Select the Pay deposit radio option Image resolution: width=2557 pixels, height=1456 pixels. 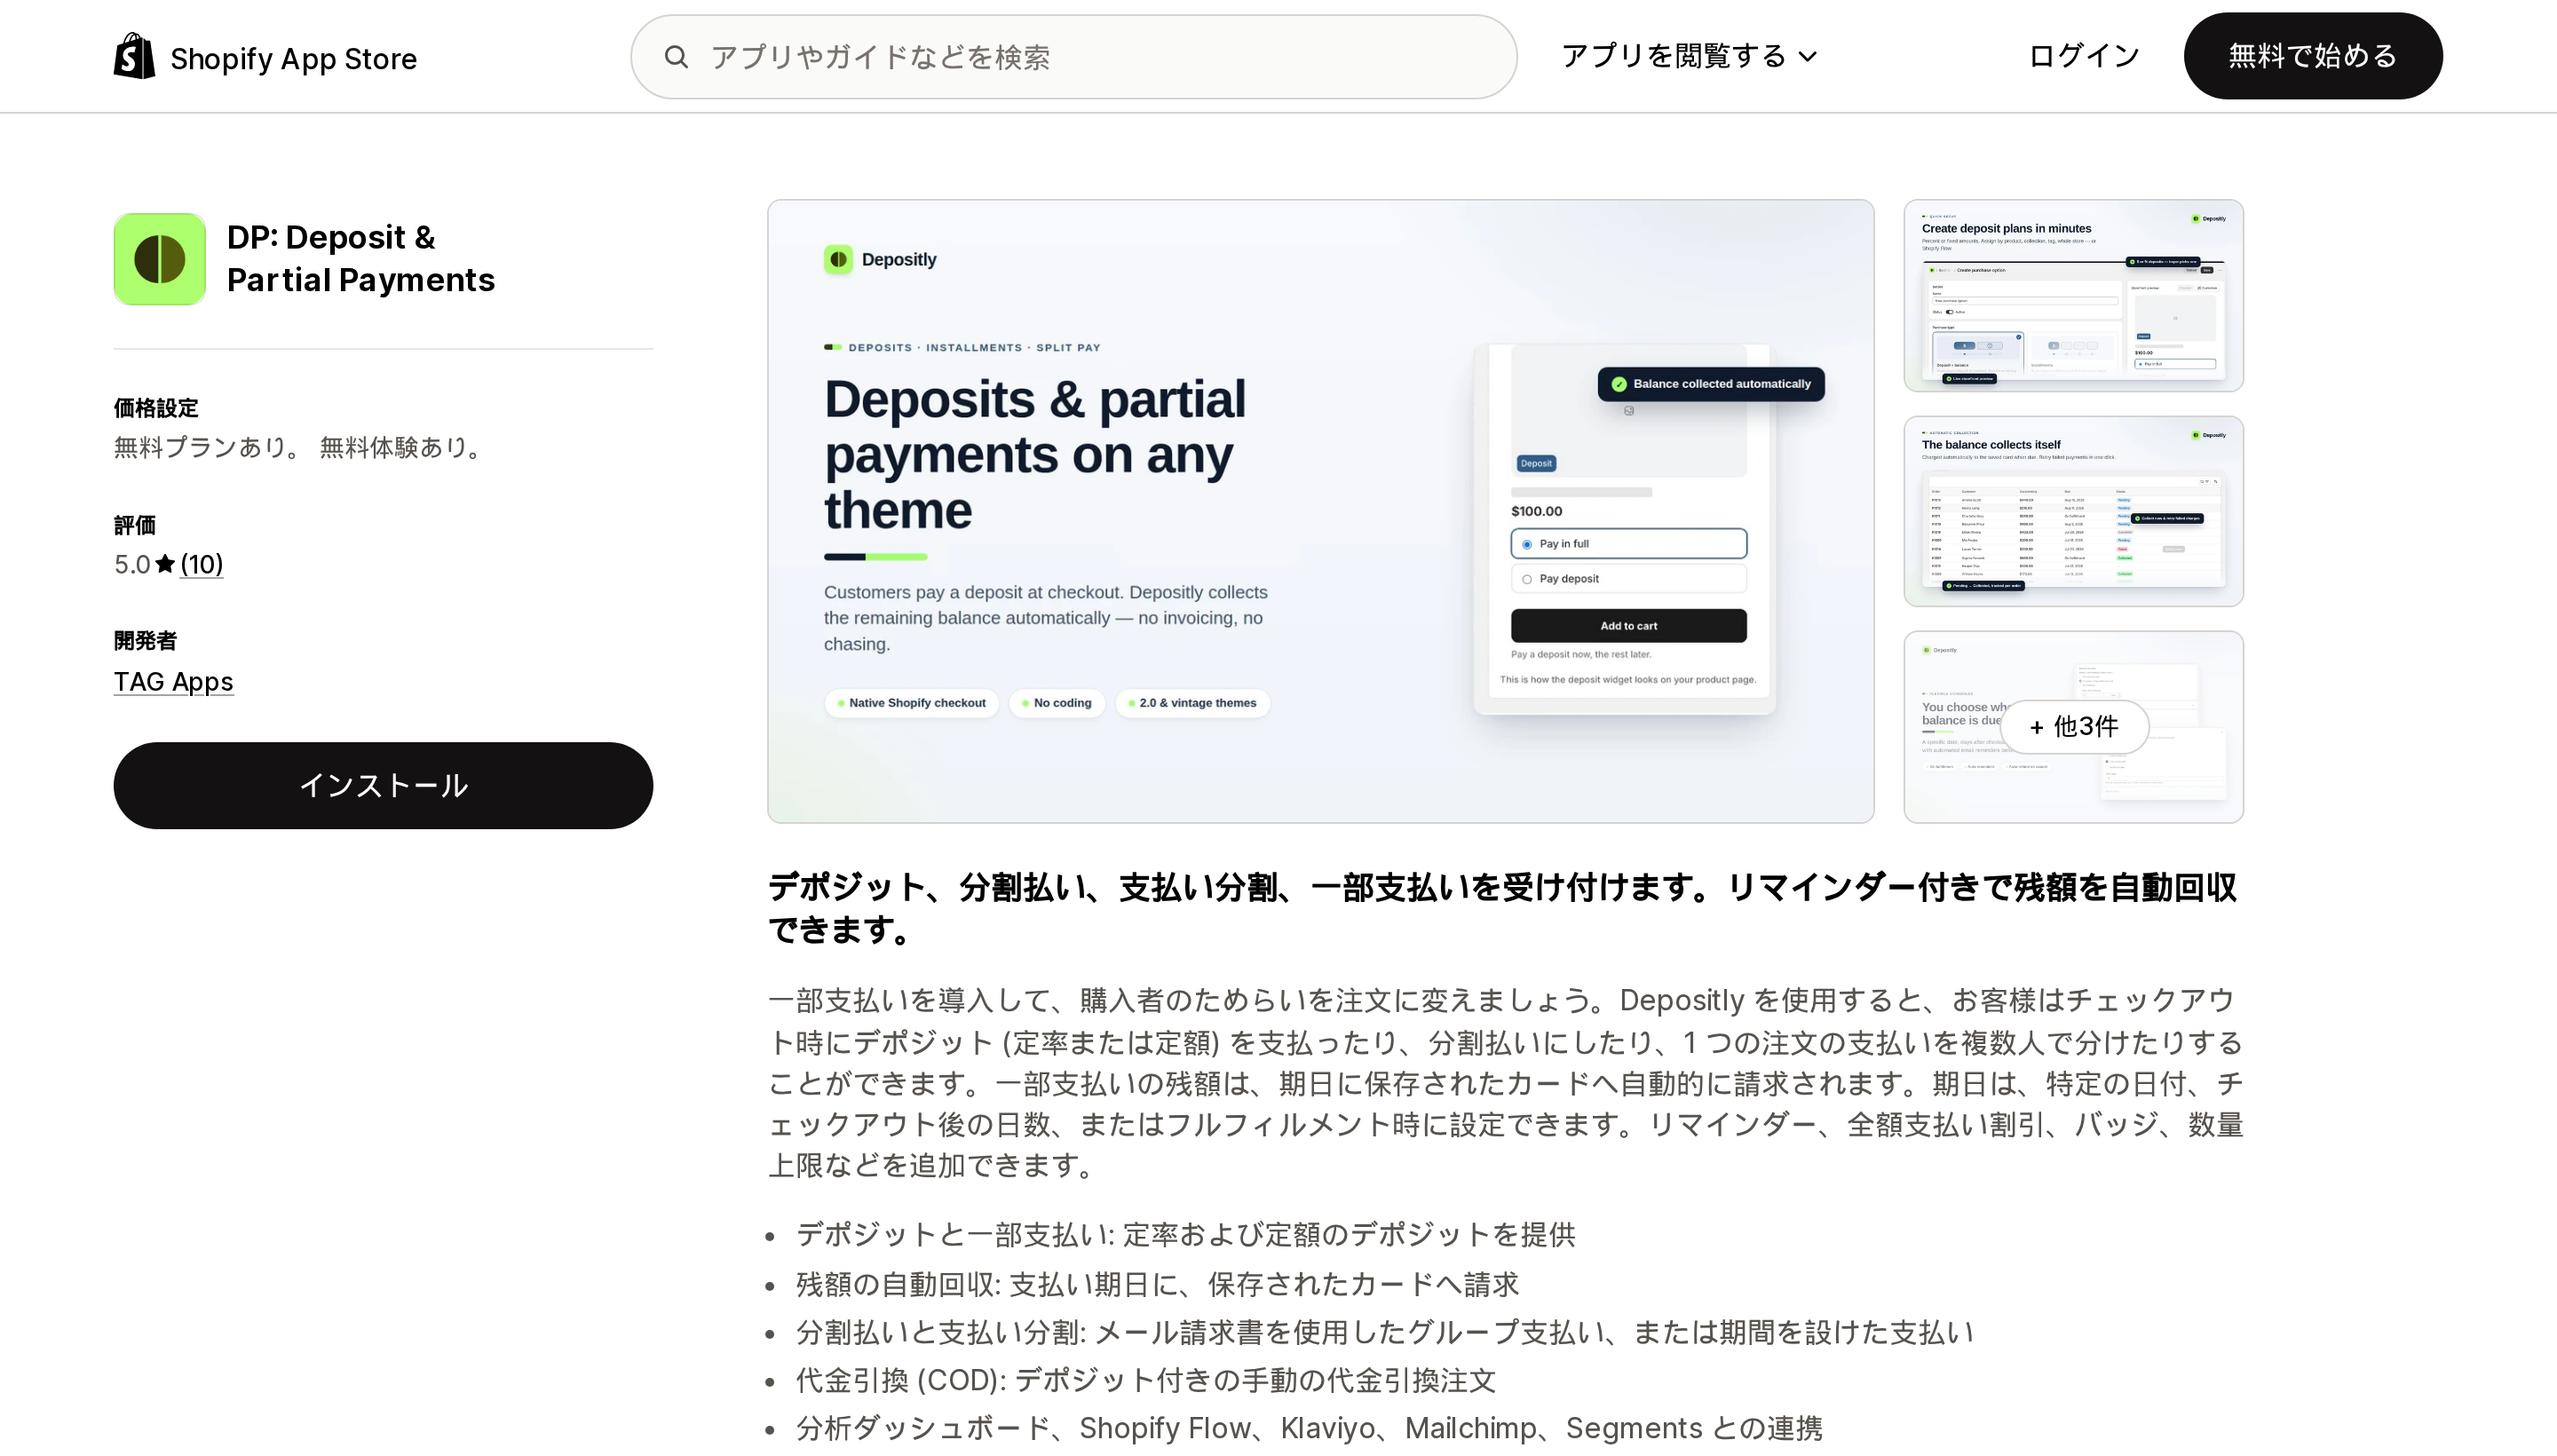pyautogui.click(x=1527, y=579)
